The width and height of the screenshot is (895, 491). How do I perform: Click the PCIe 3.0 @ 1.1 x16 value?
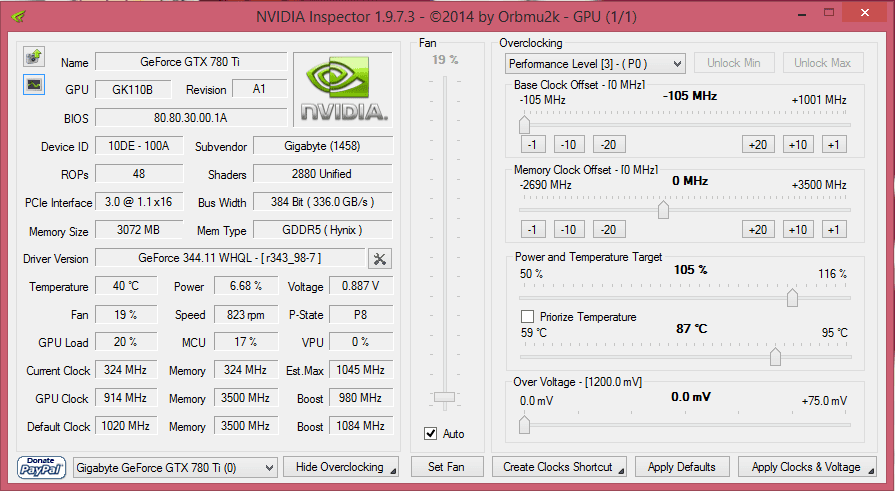[x=139, y=202]
